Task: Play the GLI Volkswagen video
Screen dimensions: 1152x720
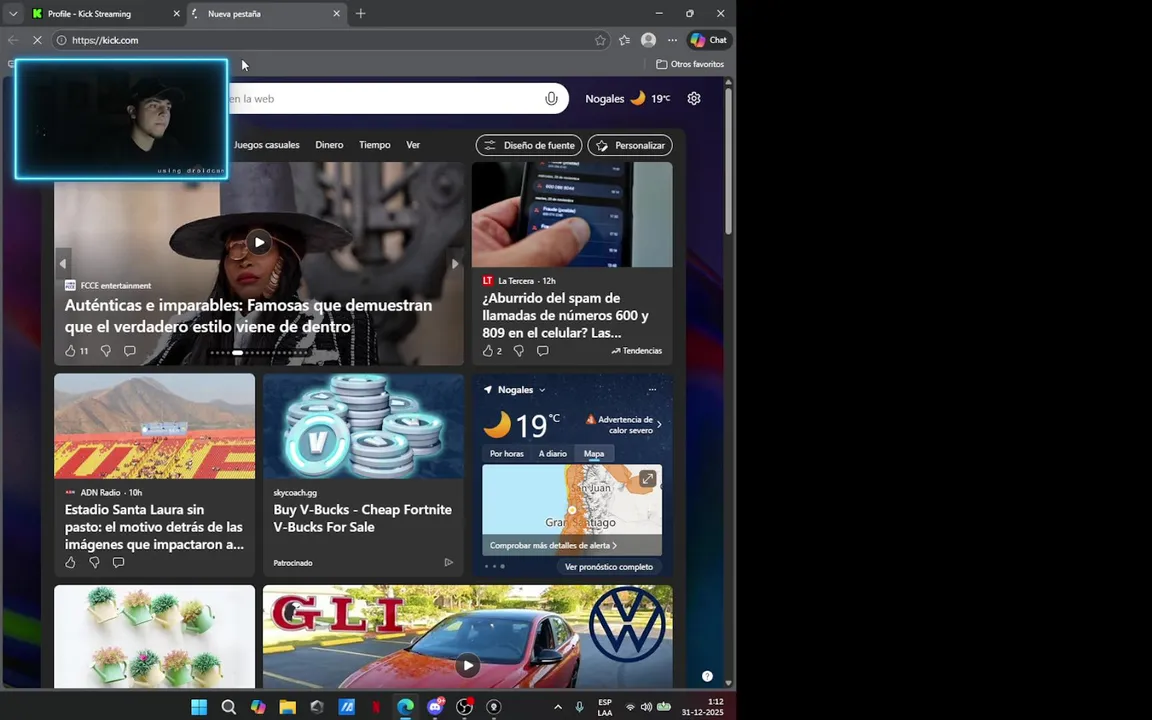Action: coord(467,666)
